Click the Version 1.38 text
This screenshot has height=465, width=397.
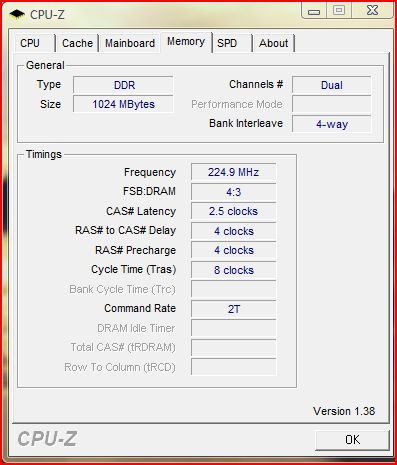point(344,411)
